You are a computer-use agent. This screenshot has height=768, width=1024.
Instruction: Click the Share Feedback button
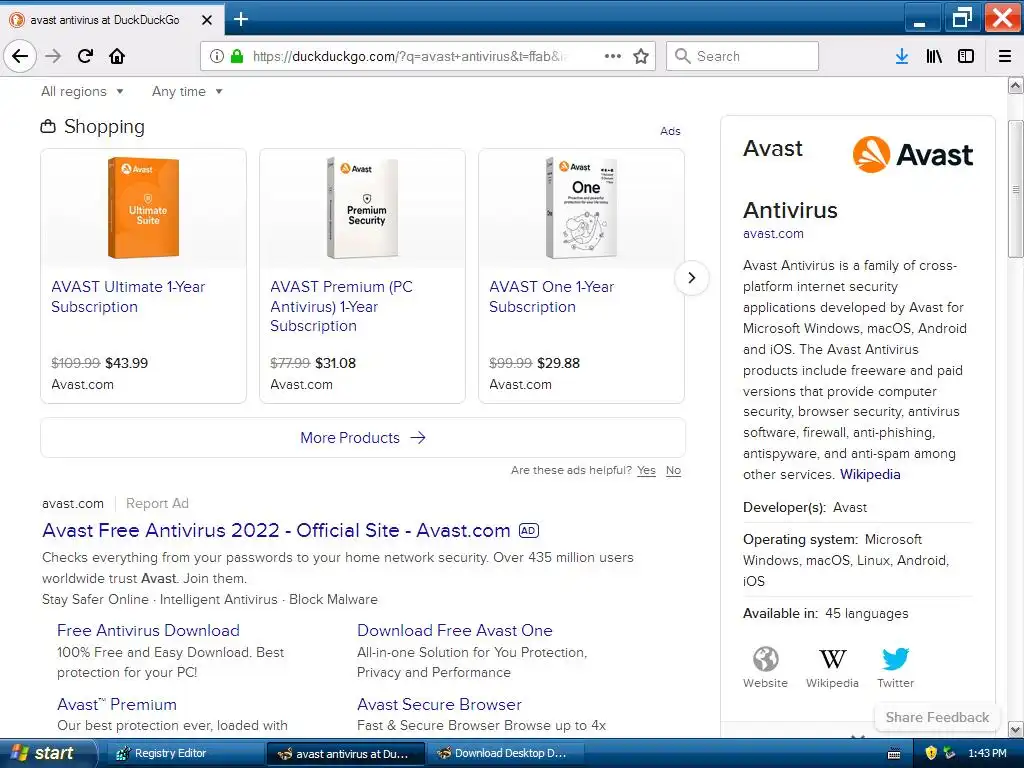click(937, 717)
